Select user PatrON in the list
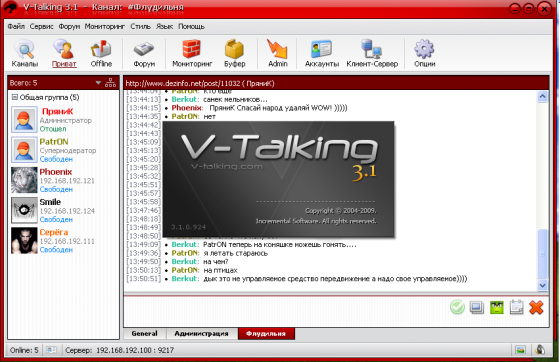The height and width of the screenshot is (362, 560). click(x=64, y=150)
